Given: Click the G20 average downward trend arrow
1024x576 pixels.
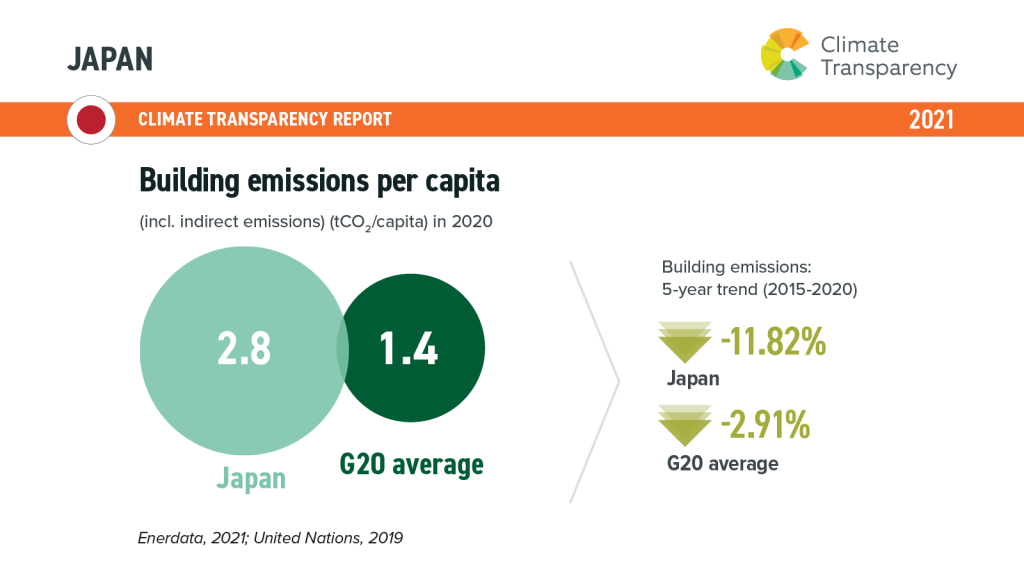Looking at the screenshot, I should pos(685,425).
